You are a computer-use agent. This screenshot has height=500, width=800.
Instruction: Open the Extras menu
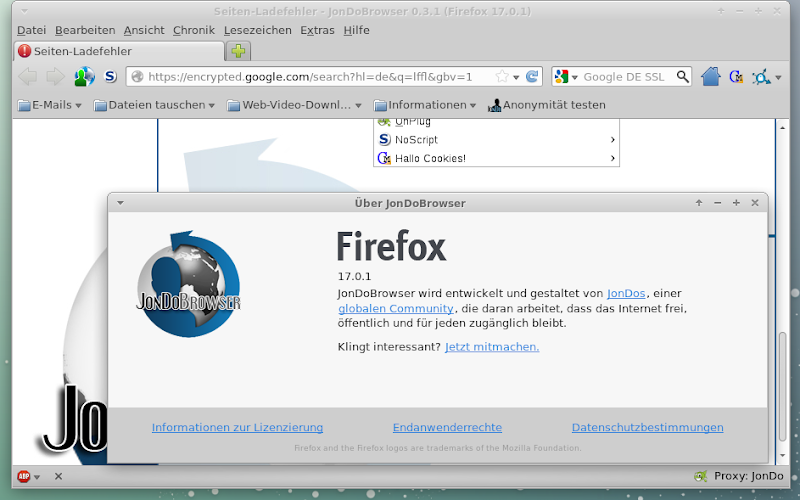tap(317, 30)
